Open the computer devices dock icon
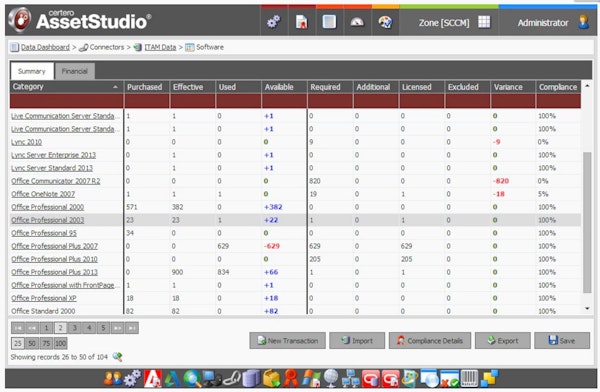 pyautogui.click(x=212, y=379)
